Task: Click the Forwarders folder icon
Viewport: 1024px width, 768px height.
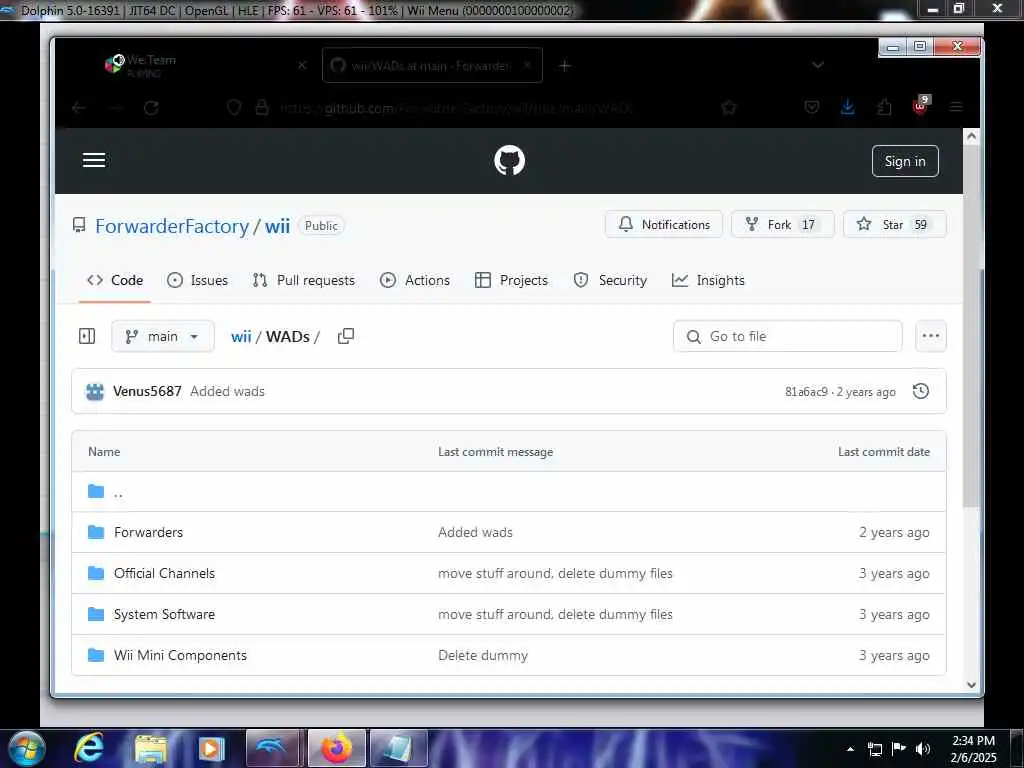Action: pos(96,532)
